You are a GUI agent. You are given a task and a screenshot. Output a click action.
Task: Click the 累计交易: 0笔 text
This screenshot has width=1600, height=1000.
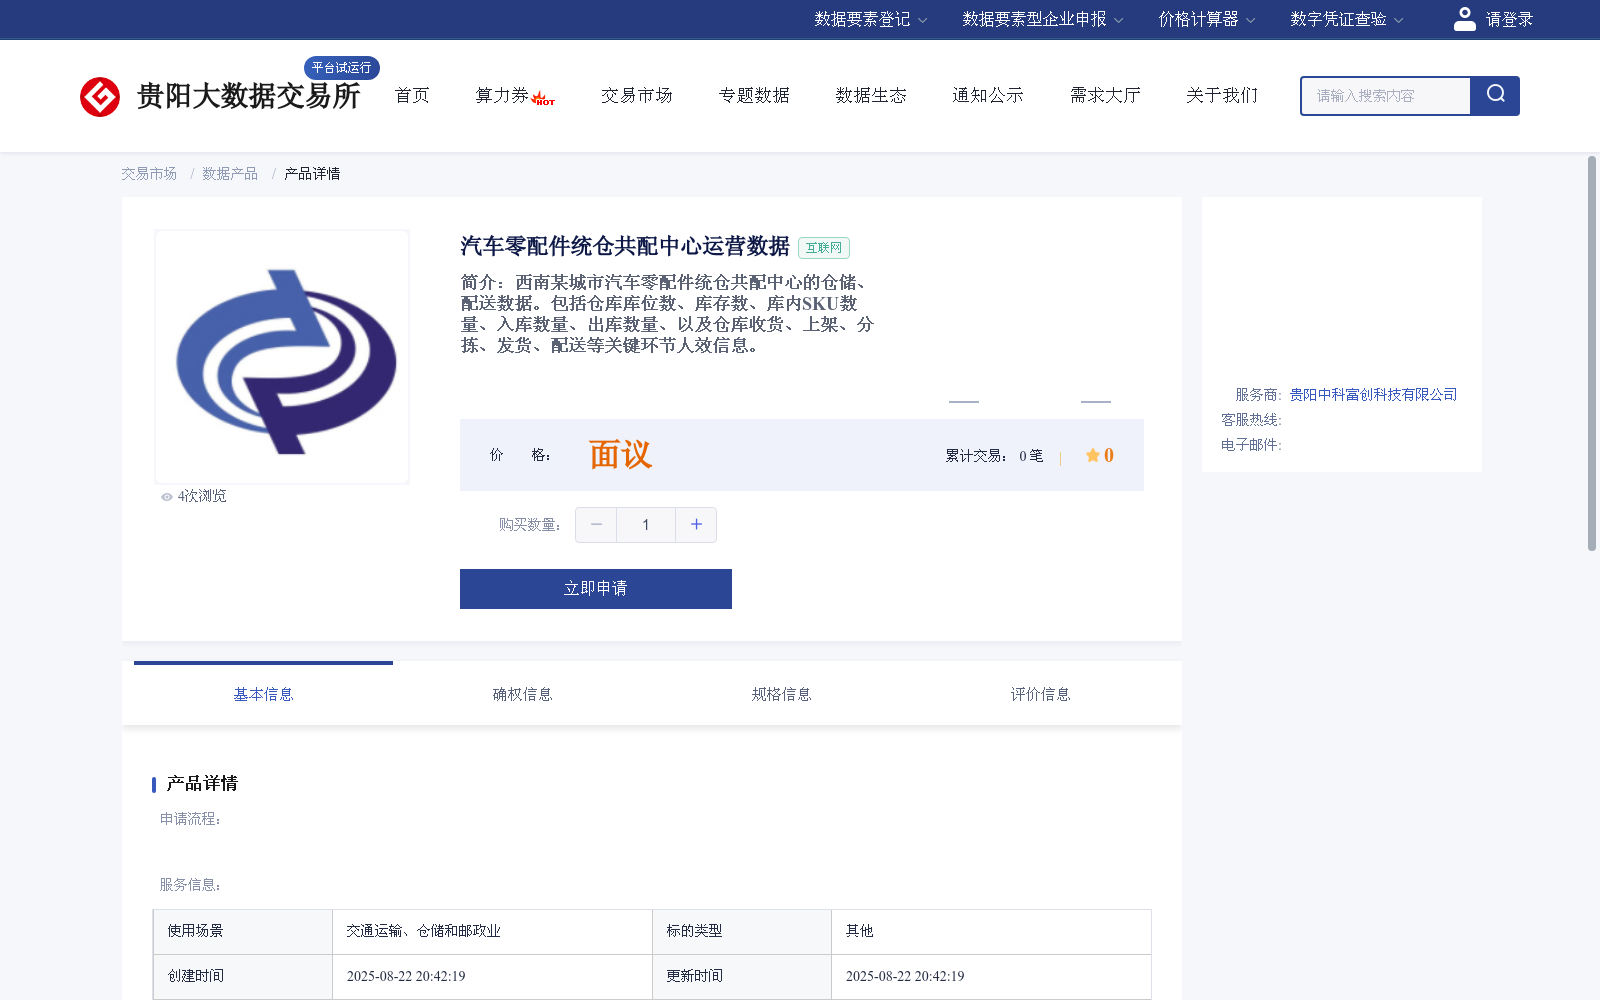tap(994, 456)
